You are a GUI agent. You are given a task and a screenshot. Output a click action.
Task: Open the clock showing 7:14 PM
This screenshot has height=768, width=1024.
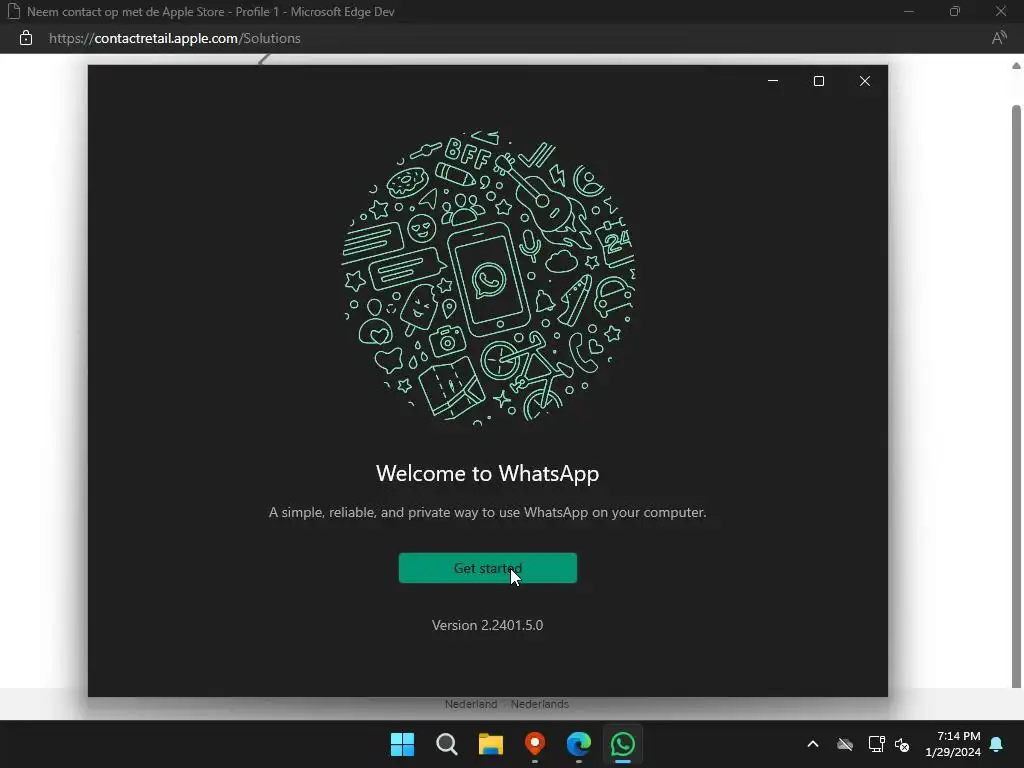(953, 744)
